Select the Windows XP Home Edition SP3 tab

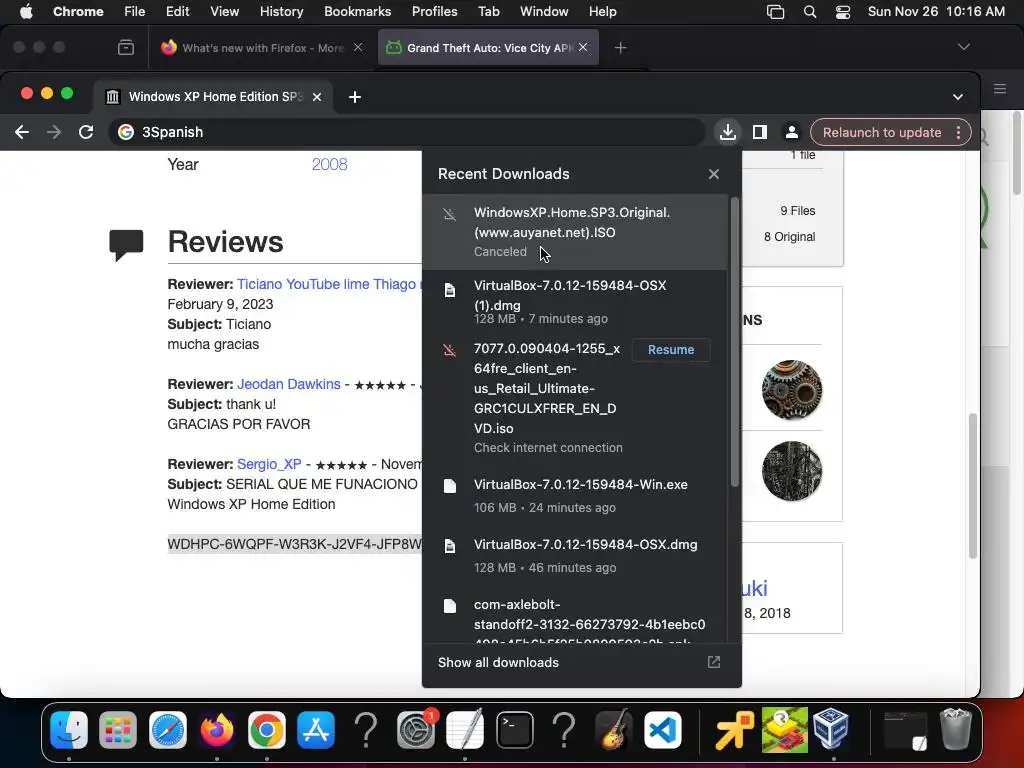(213, 97)
